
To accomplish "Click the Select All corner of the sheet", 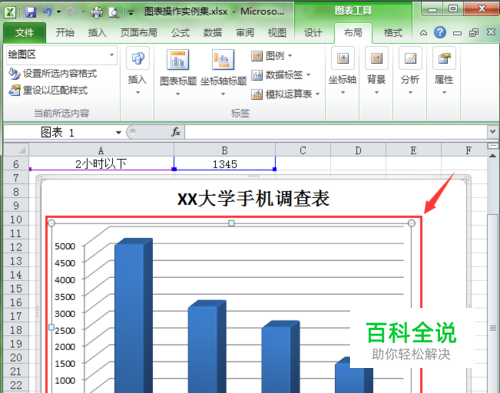I will tap(15, 150).
